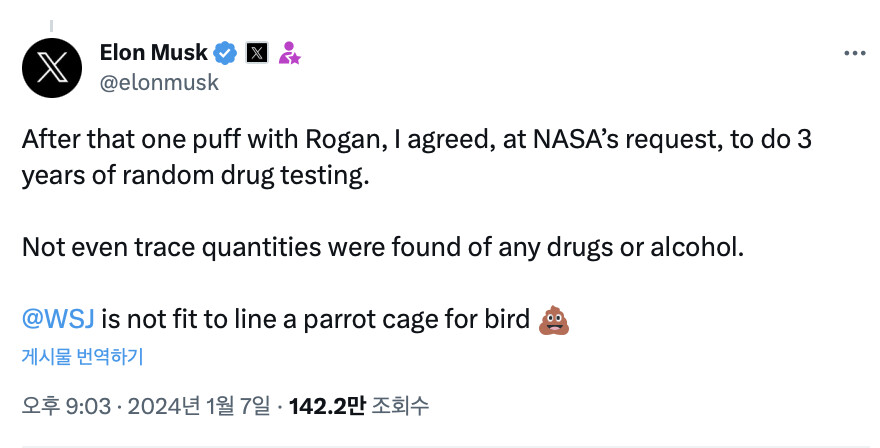Click the poop emoji in the post

click(554, 320)
